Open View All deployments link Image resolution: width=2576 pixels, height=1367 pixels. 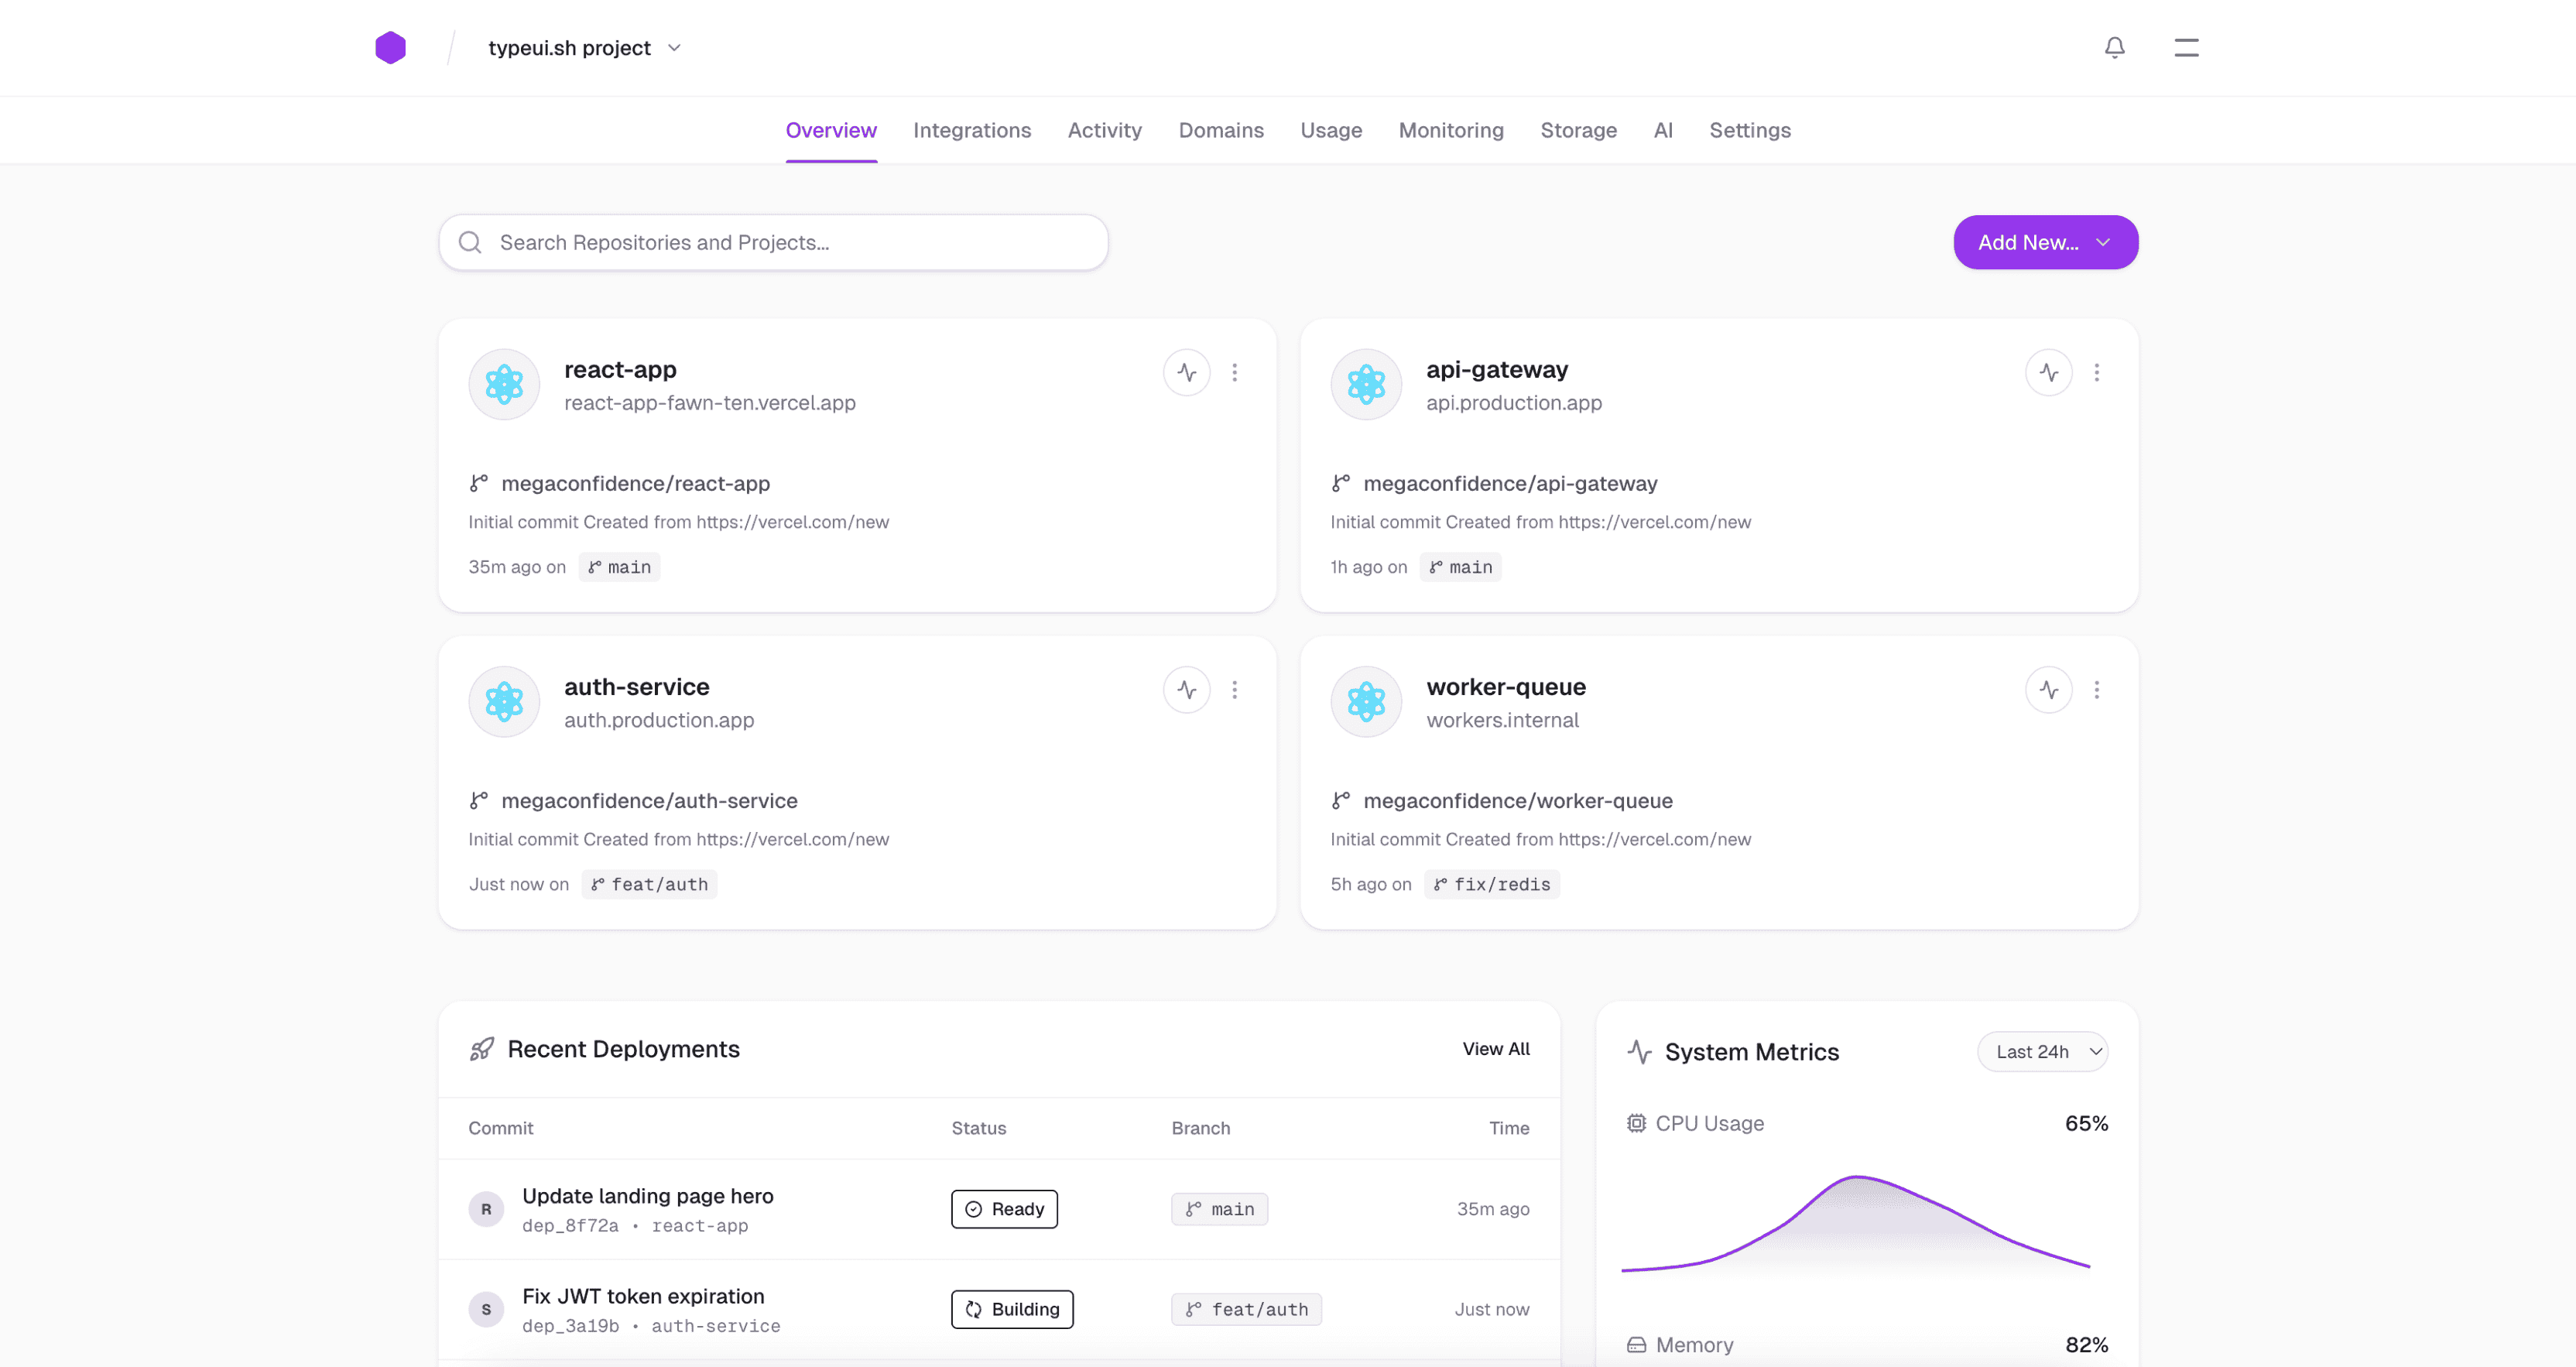pyautogui.click(x=1495, y=1049)
